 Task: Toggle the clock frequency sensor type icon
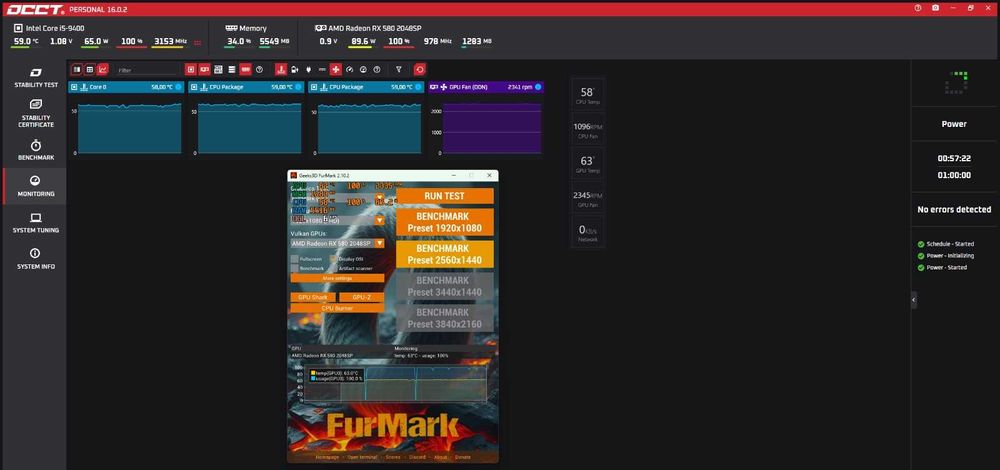(363, 70)
